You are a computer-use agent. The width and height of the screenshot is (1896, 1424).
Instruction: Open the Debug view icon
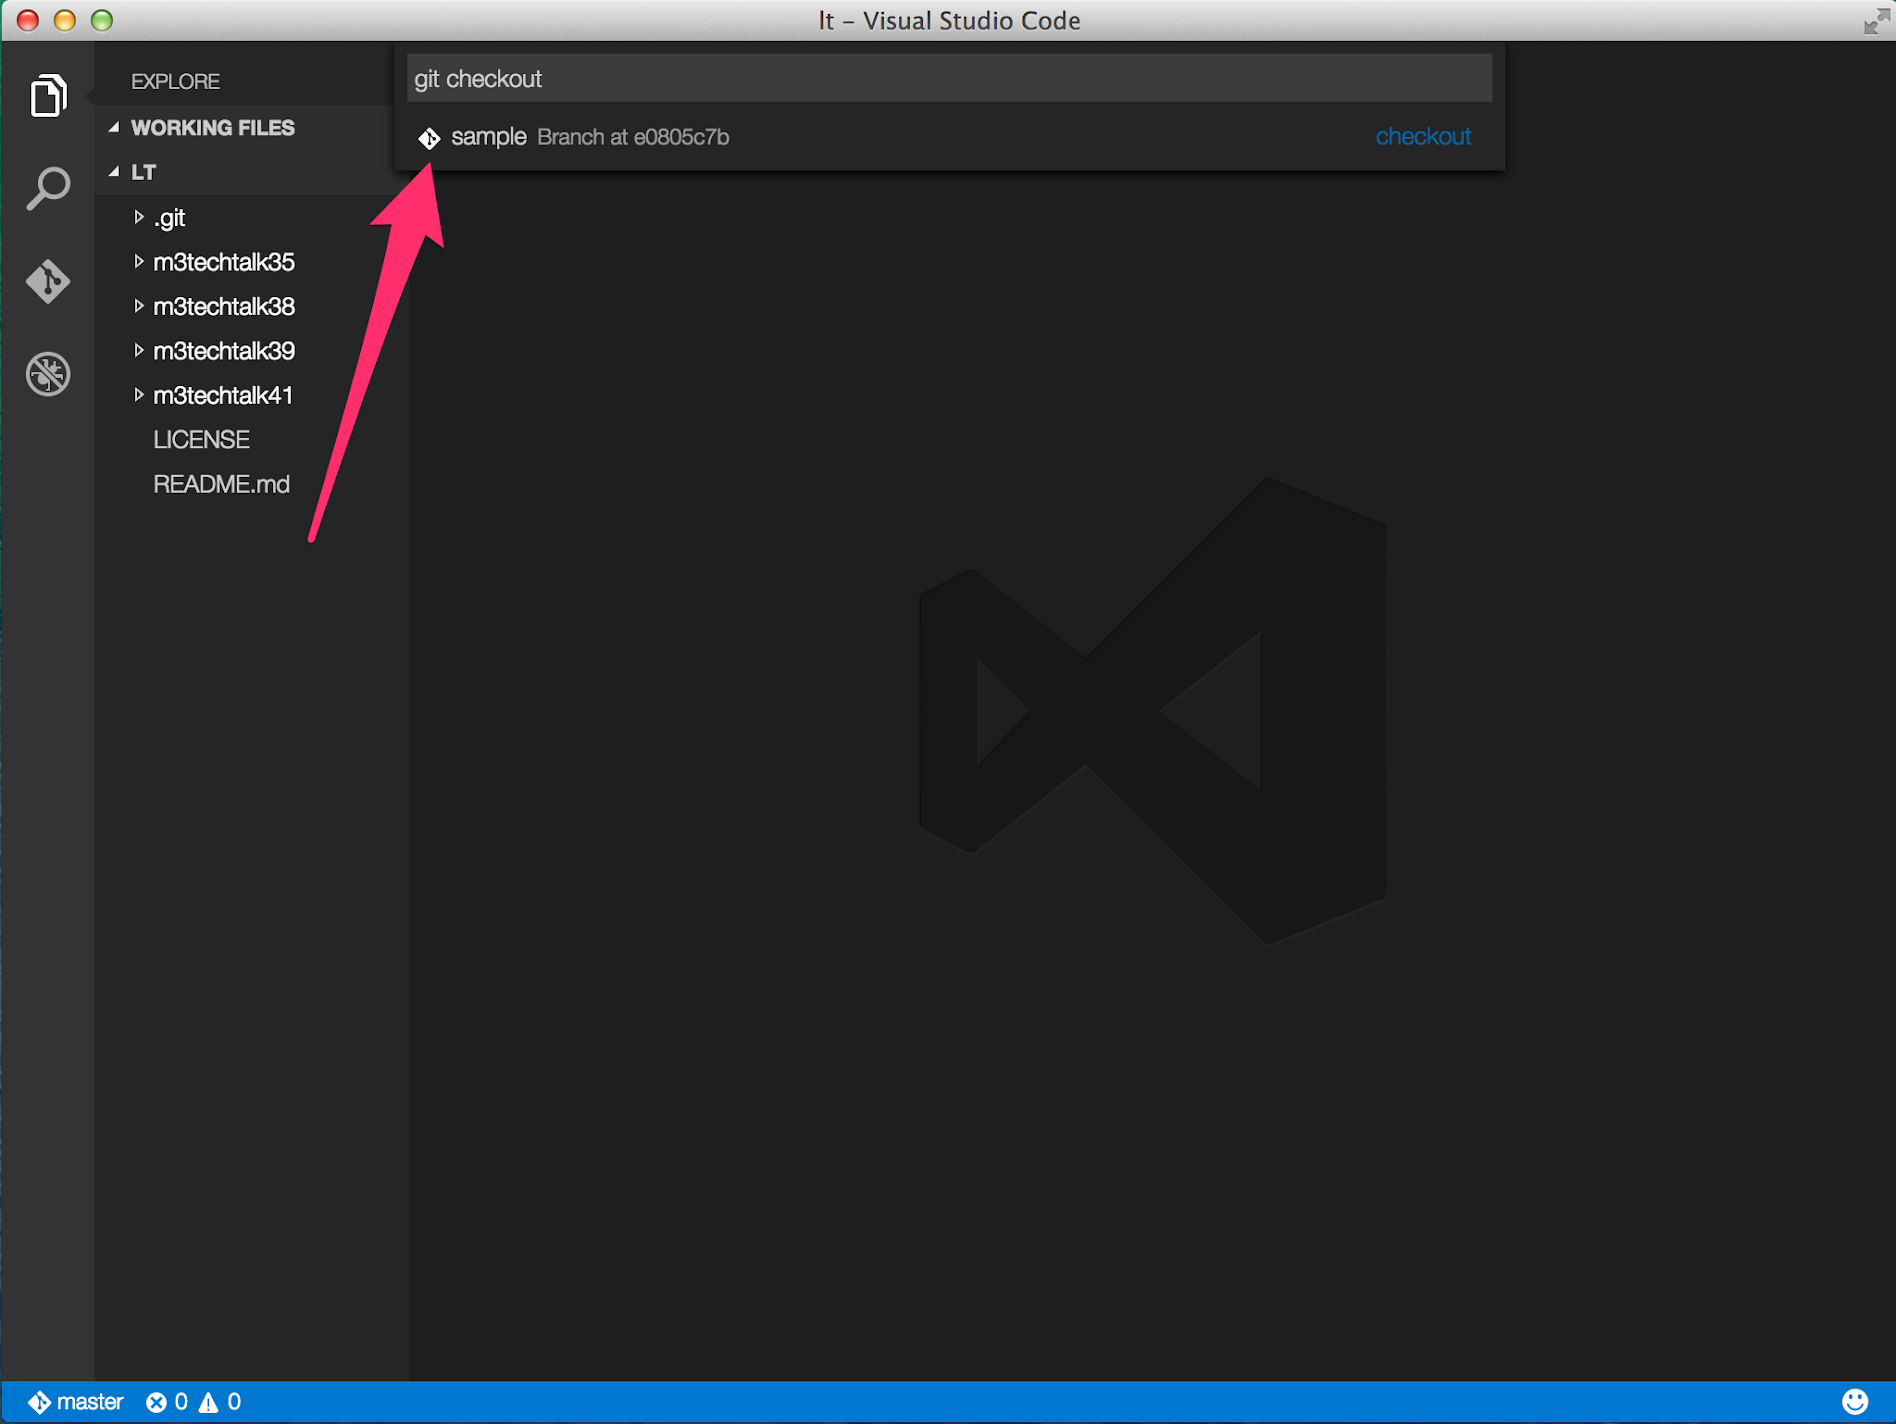(x=48, y=374)
